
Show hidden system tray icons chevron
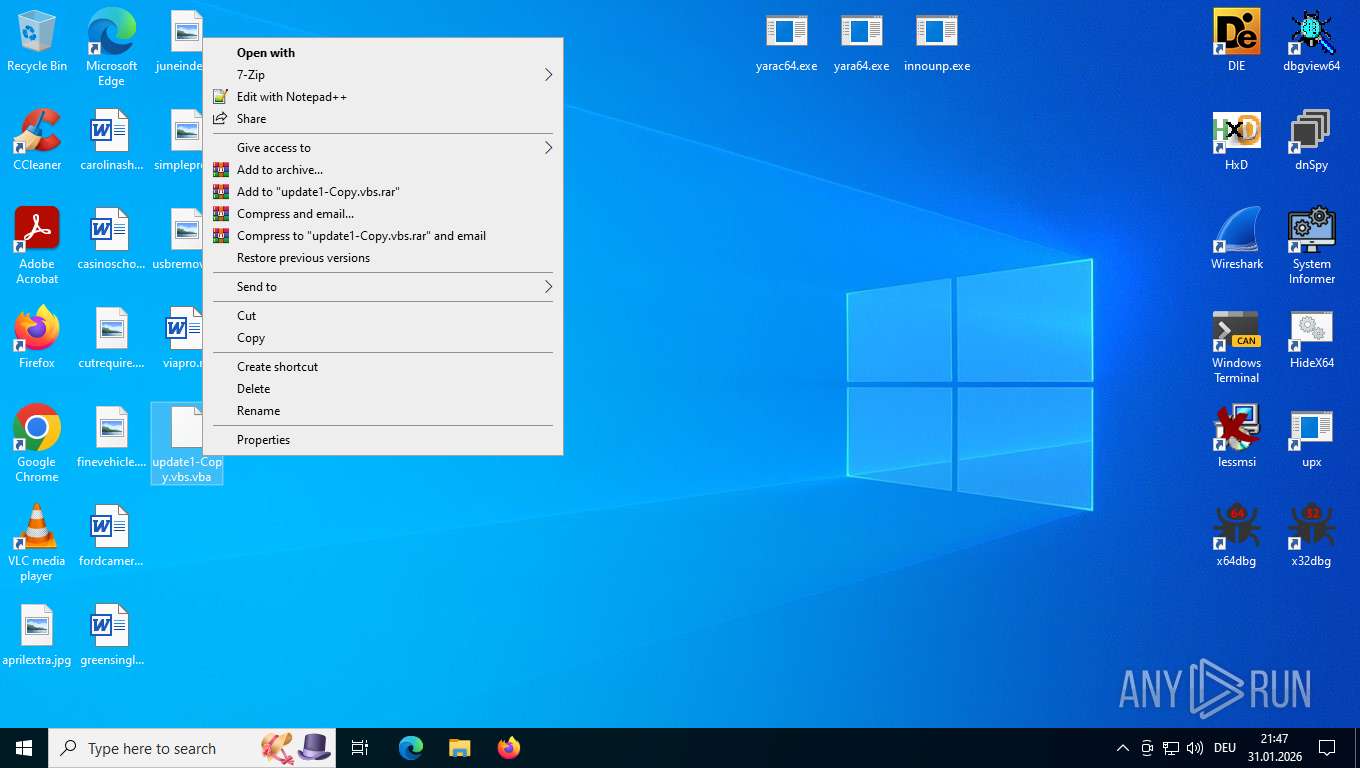pos(1122,748)
